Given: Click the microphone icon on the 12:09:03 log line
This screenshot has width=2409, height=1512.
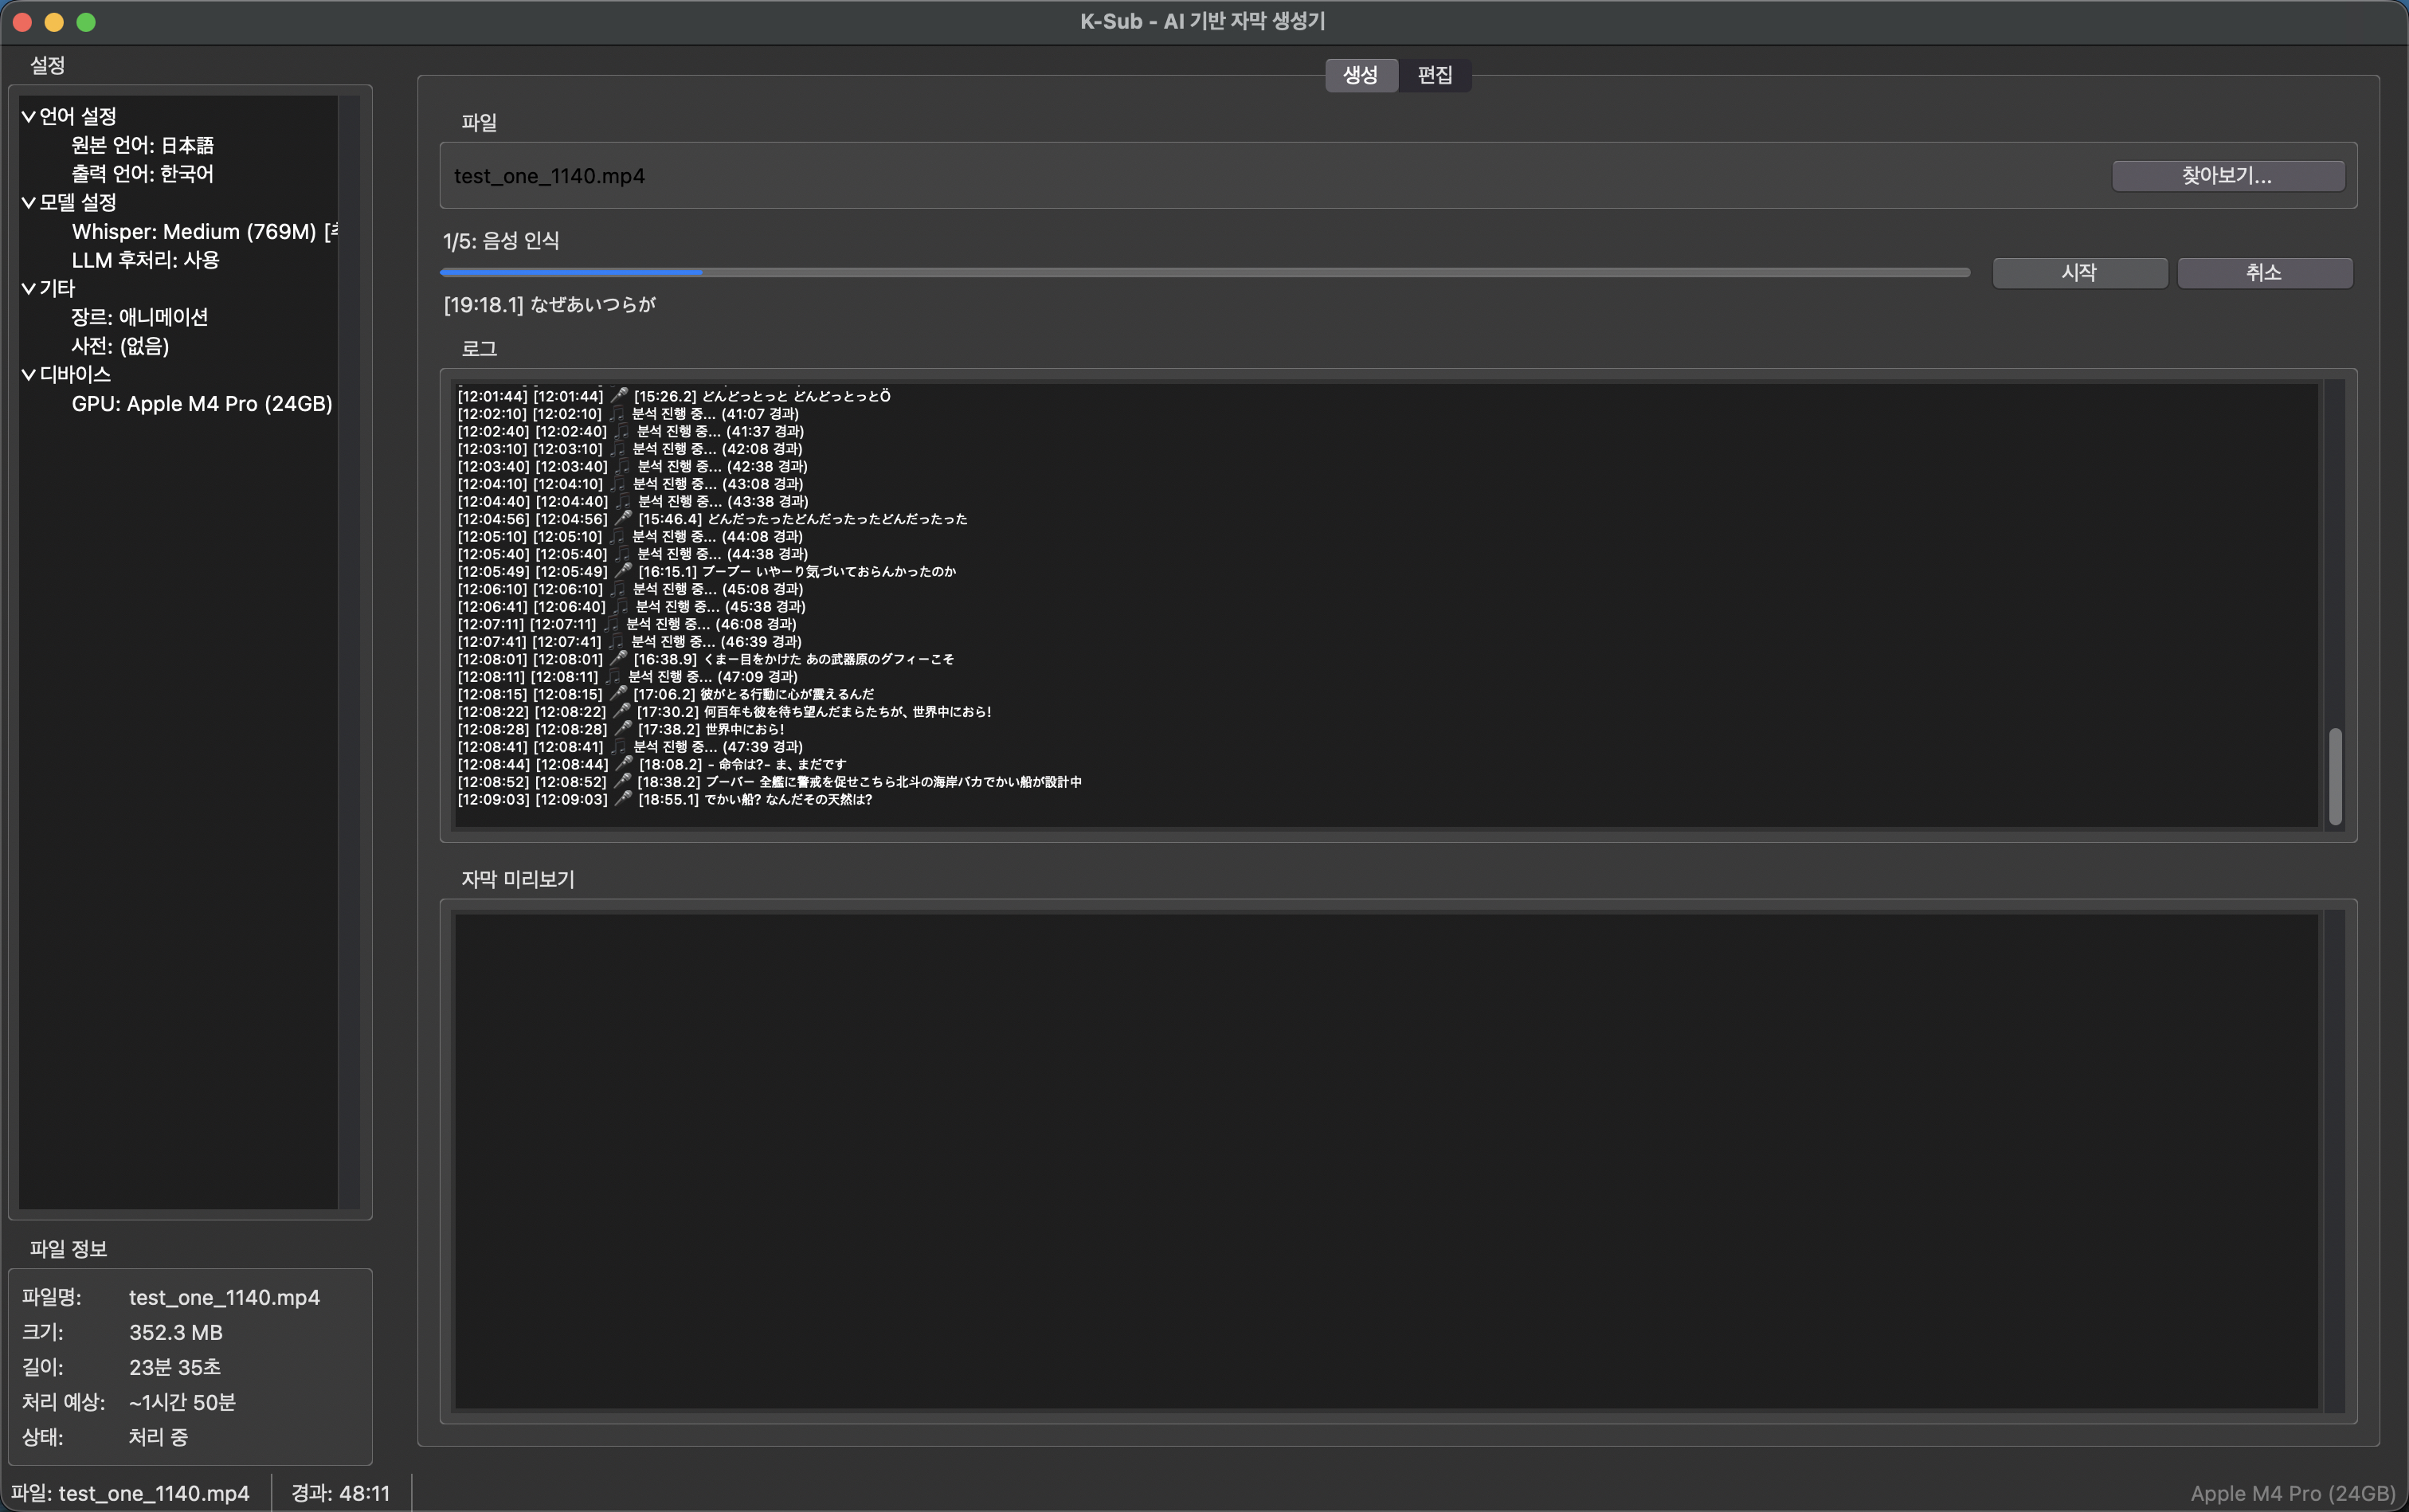Looking at the screenshot, I should click(x=623, y=799).
